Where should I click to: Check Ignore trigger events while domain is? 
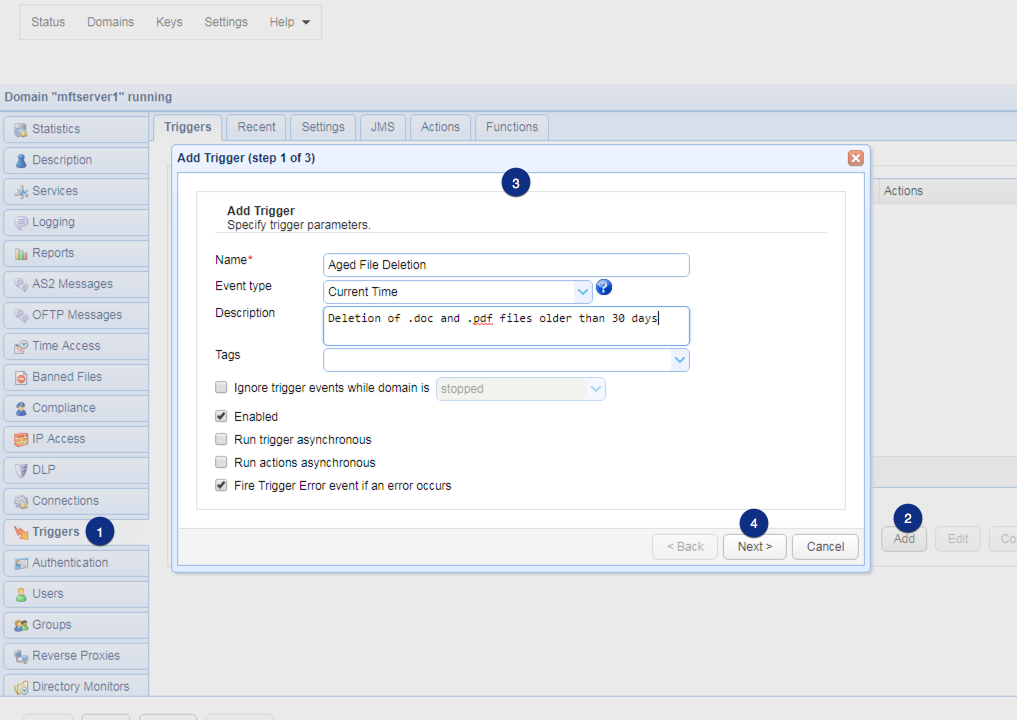pyautogui.click(x=221, y=387)
